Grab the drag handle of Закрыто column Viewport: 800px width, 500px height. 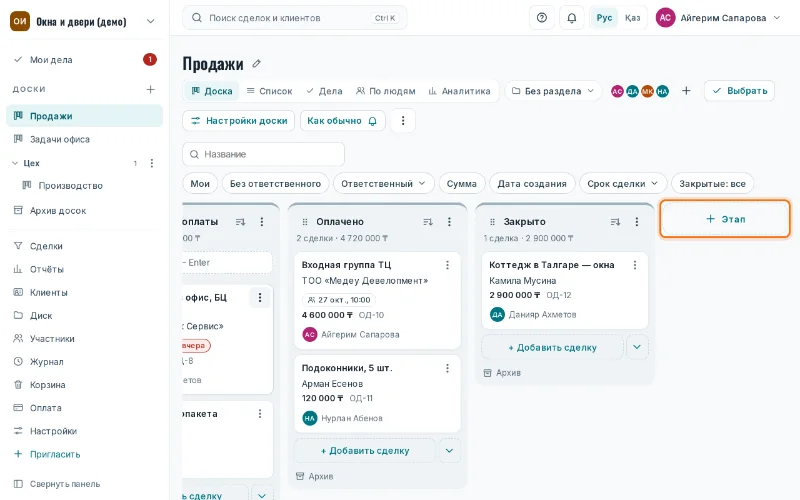pyautogui.click(x=492, y=222)
